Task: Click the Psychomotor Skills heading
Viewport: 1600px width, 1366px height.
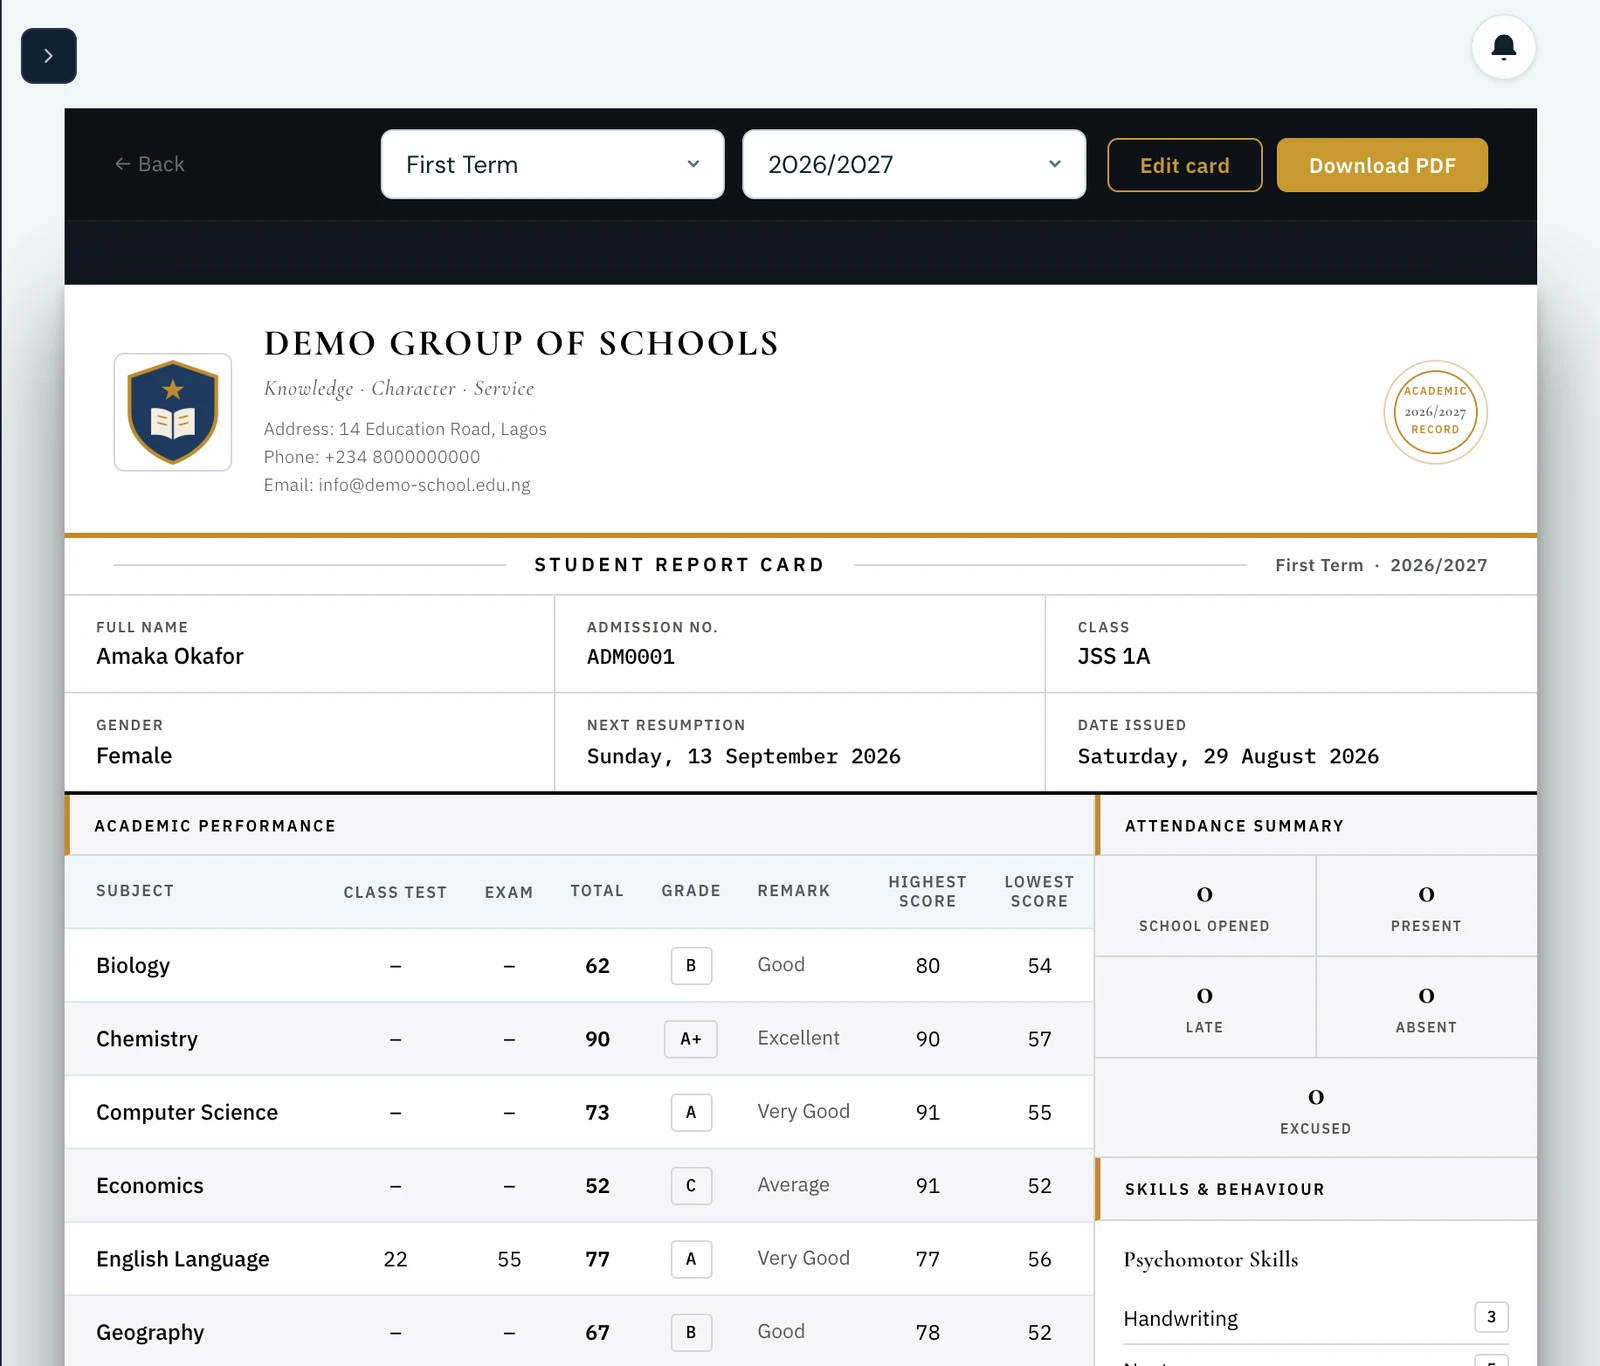Action: point(1211,1260)
